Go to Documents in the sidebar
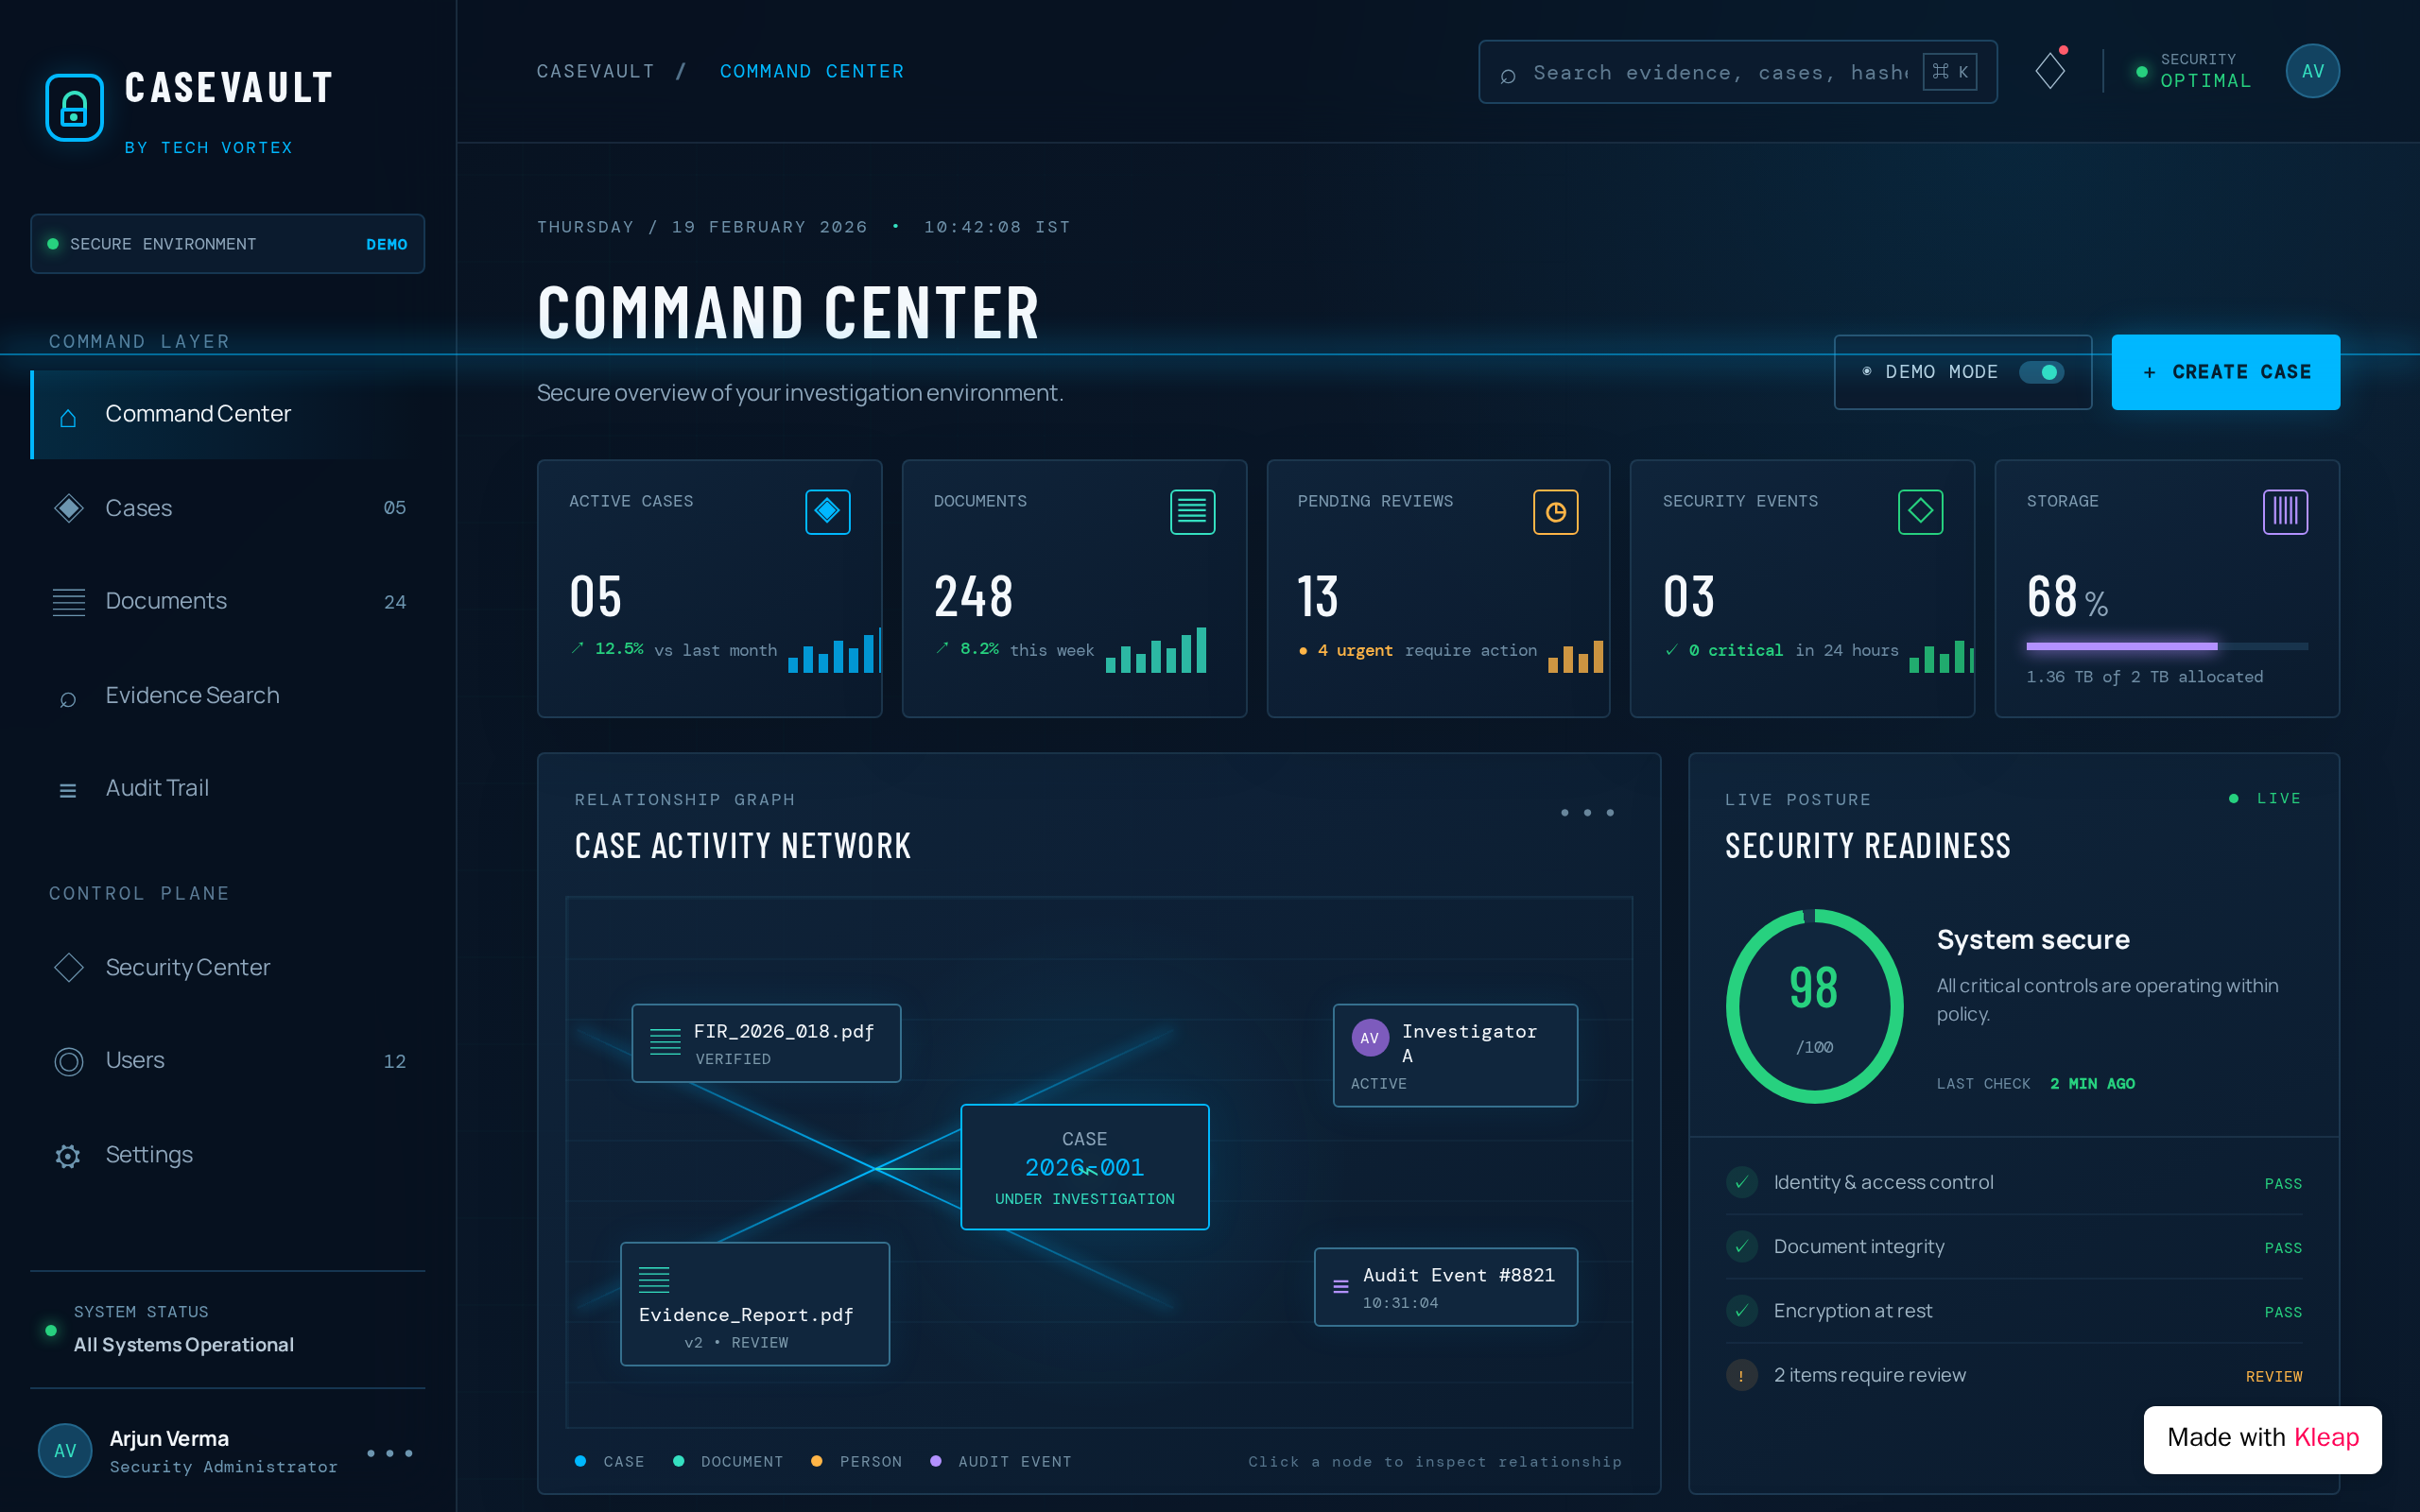Viewport: 2420px width, 1512px height. pyautogui.click(x=229, y=601)
